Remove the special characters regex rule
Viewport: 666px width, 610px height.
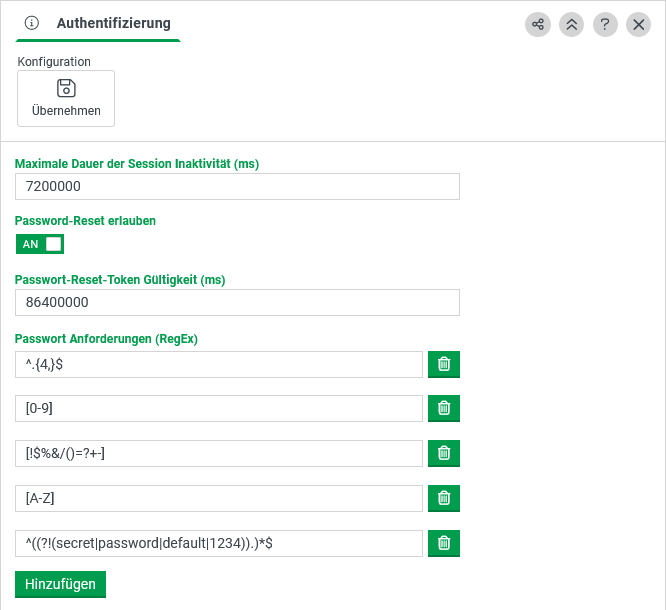pos(444,453)
